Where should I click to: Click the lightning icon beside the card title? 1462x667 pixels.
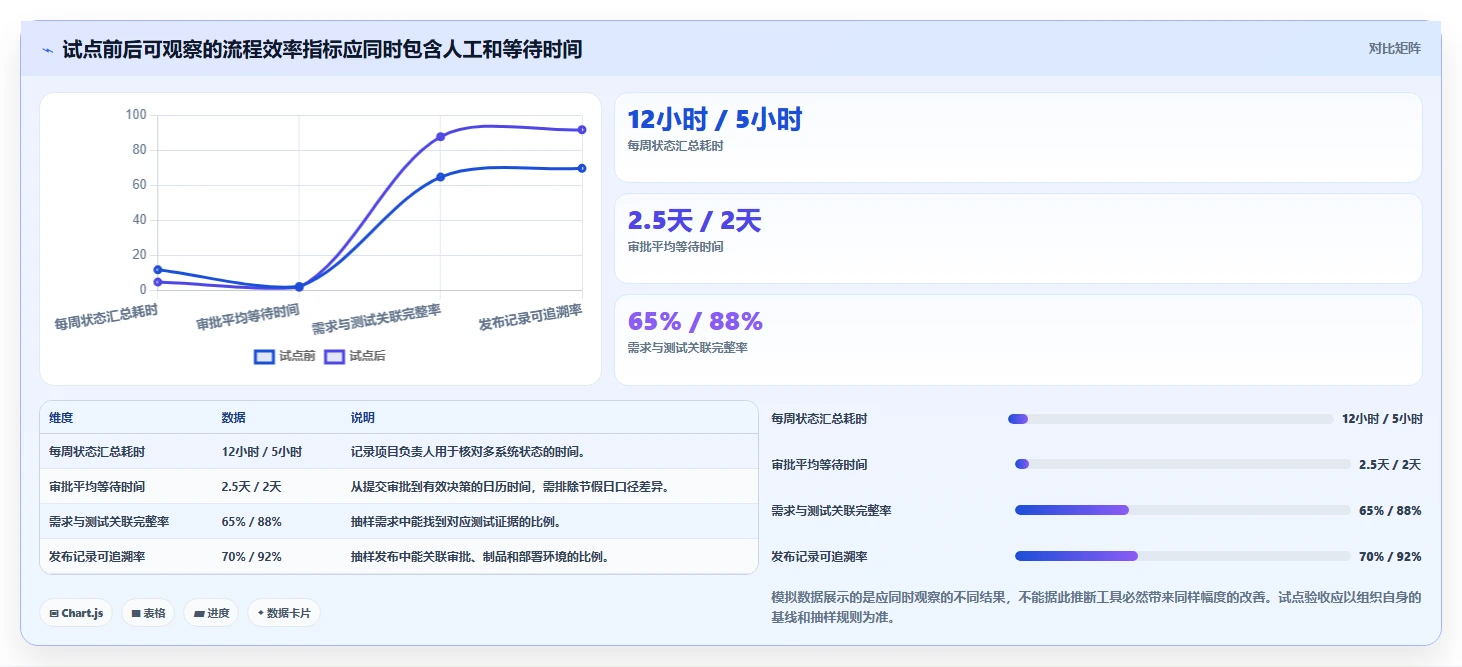tap(48, 50)
